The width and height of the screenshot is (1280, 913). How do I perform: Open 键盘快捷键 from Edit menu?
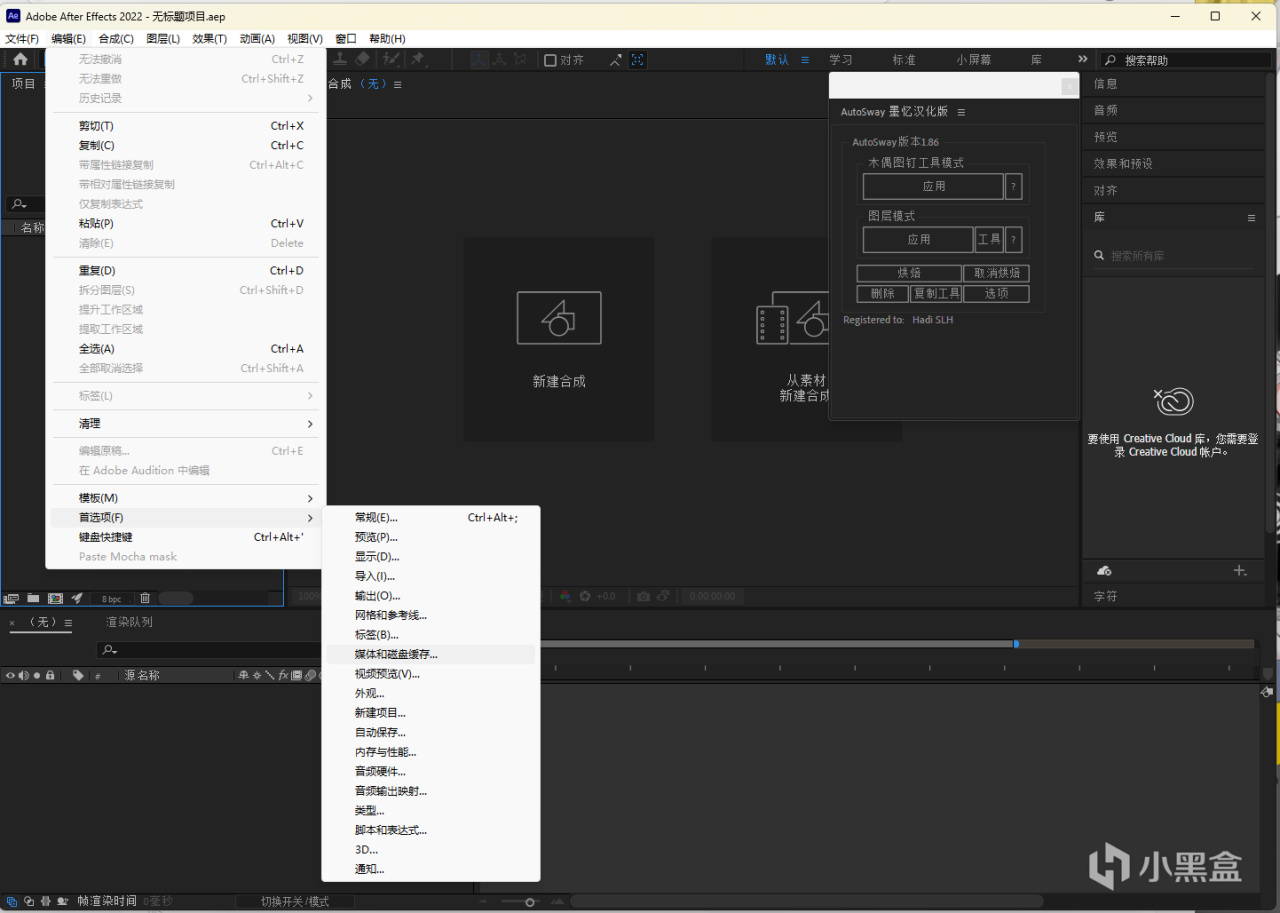pos(186,537)
